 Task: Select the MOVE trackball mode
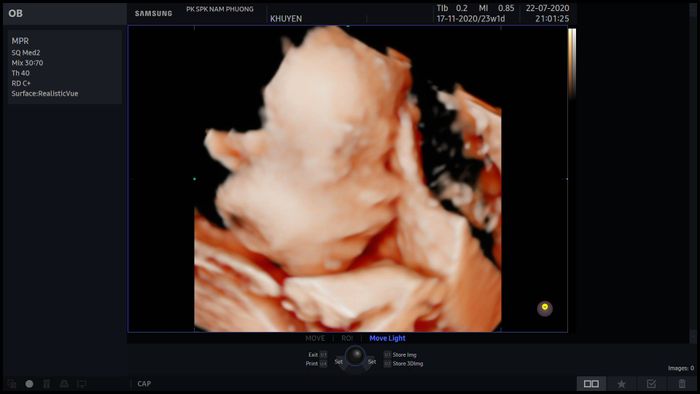(315, 338)
